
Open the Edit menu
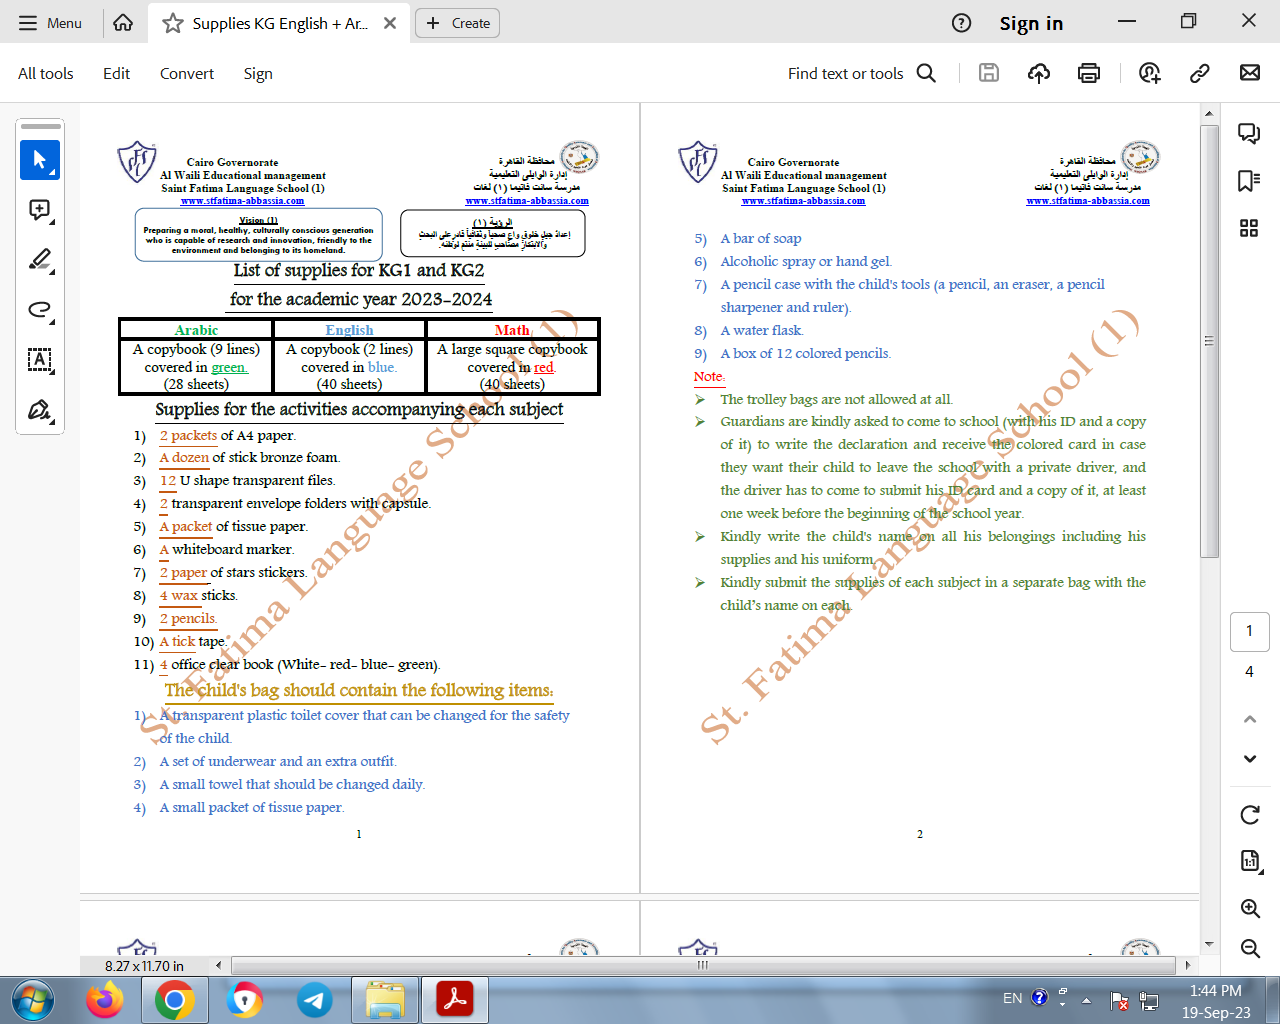116,73
